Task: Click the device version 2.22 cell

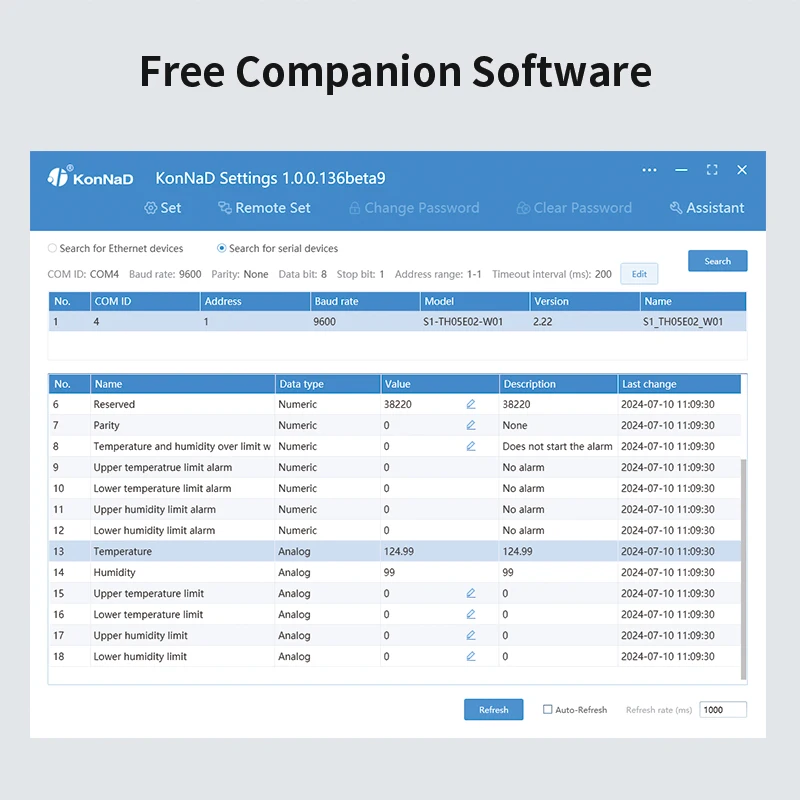Action: 585,321
